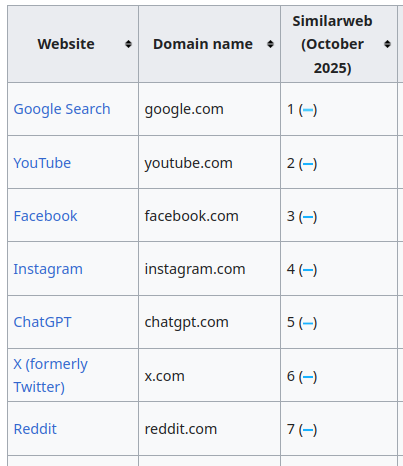The height and width of the screenshot is (466, 403).
Task: Open the X (formerly Twitter) link
Action: (51, 375)
